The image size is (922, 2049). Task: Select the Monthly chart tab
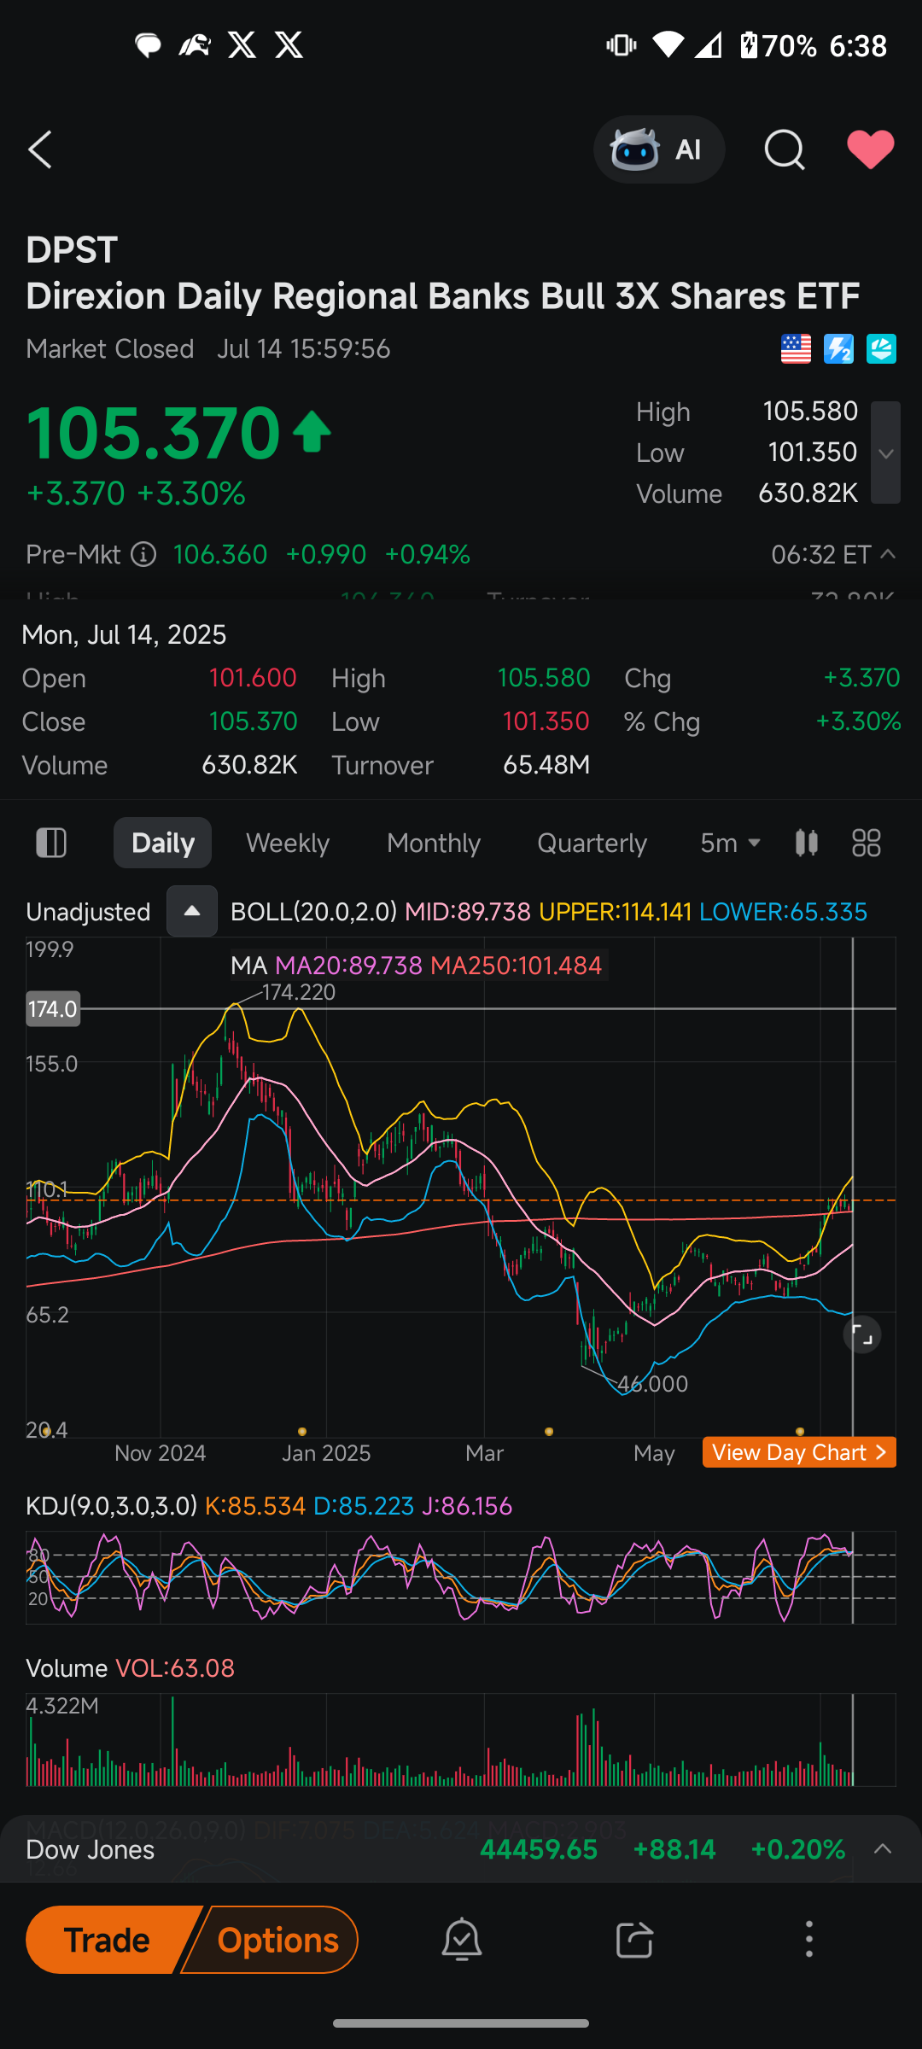[x=434, y=843]
